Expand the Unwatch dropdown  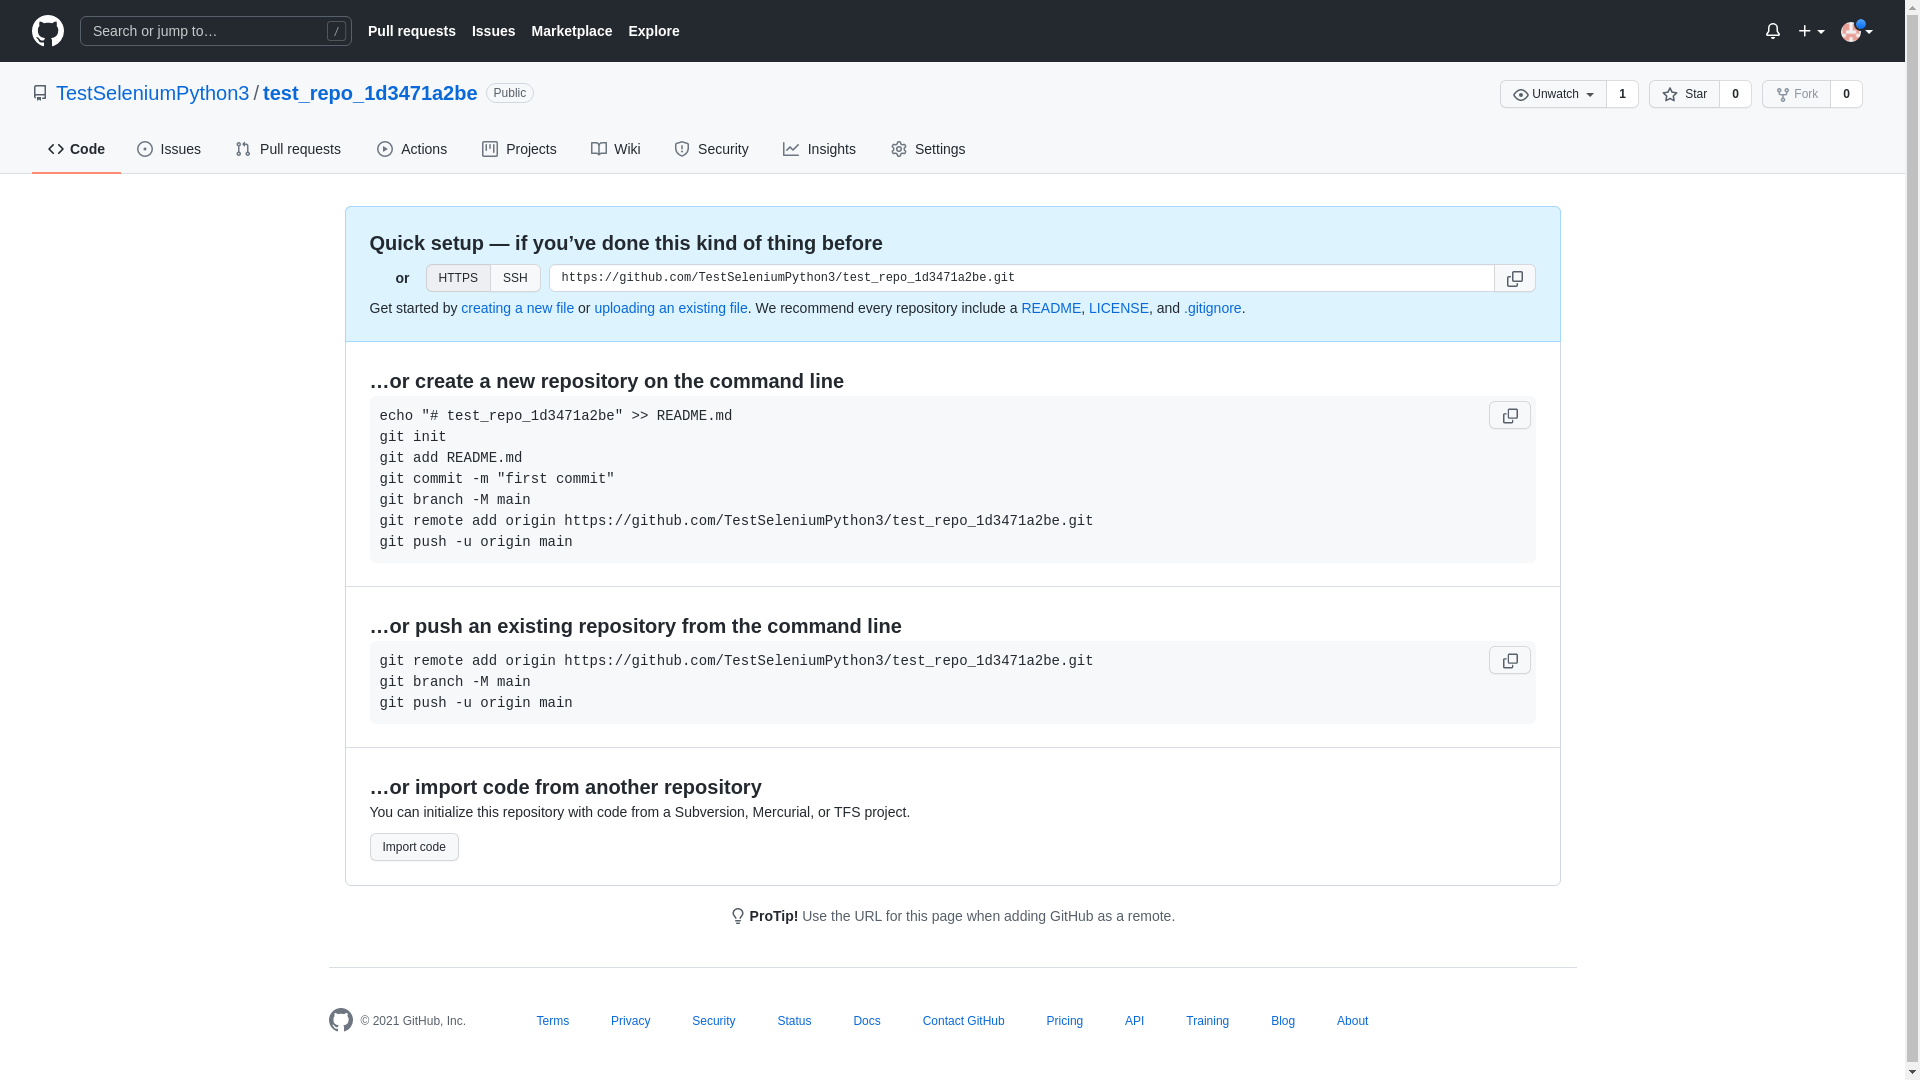tap(1553, 94)
